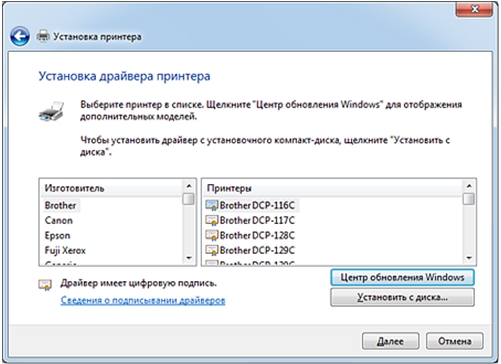The image size is (501, 364).
Task: Click the Brother DCP-128C driver icon
Action: [x=212, y=235]
